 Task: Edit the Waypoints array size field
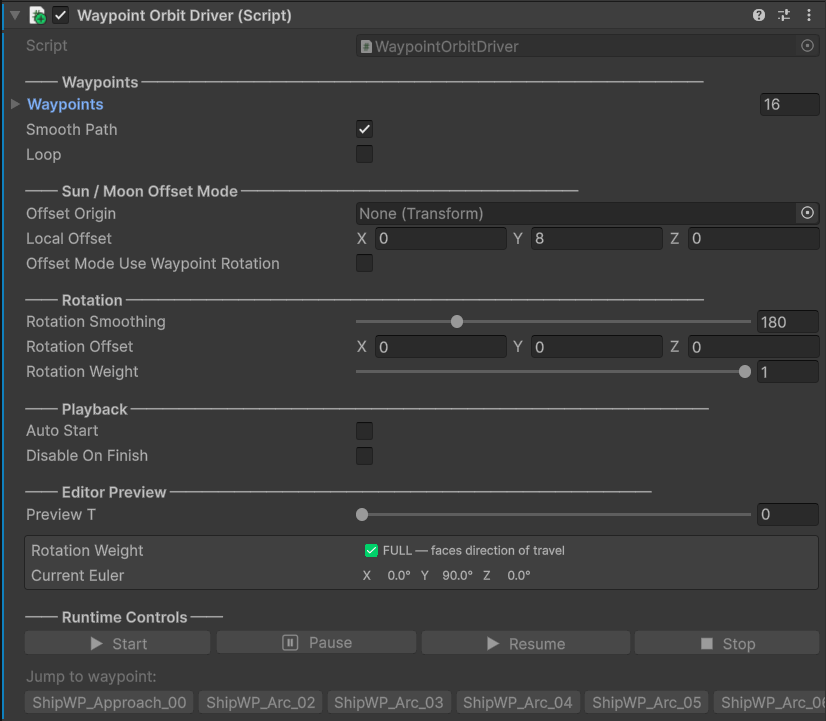(x=789, y=104)
